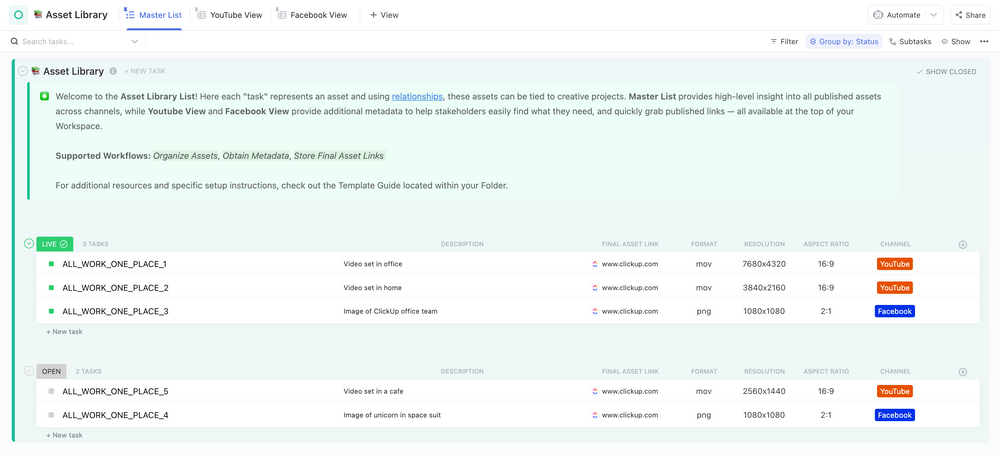Click the add column plus icon in LIVE group
The image size is (1000, 456).
[x=963, y=244]
